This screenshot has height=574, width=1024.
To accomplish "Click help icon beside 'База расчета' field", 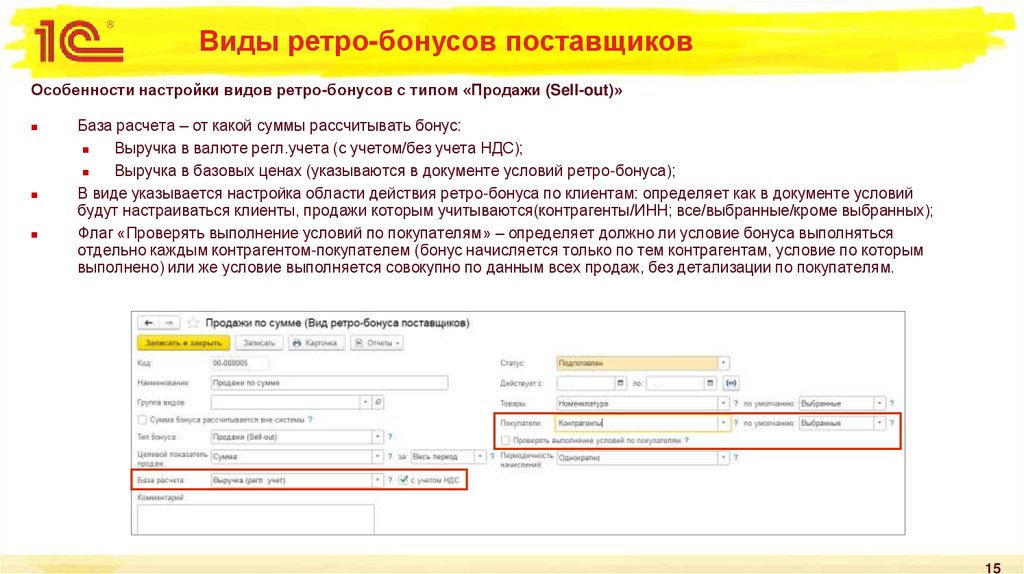I will coord(390,480).
